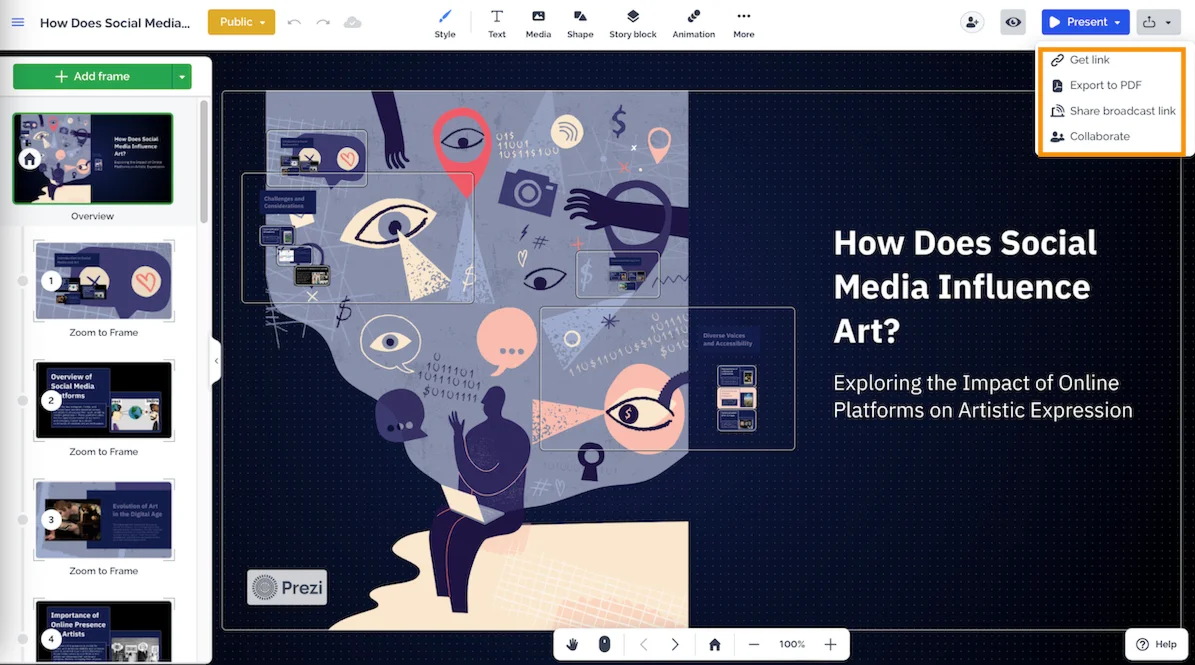
Task: Open the Media insert tool
Action: (x=538, y=23)
